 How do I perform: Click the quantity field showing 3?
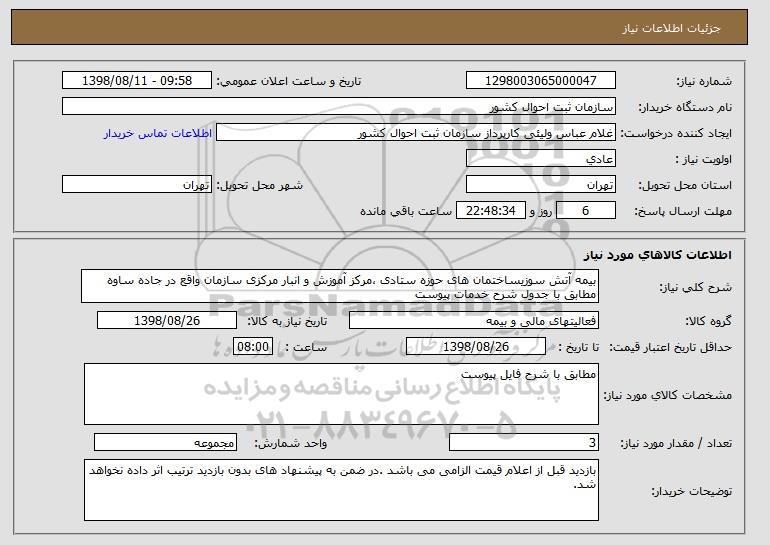point(524,443)
